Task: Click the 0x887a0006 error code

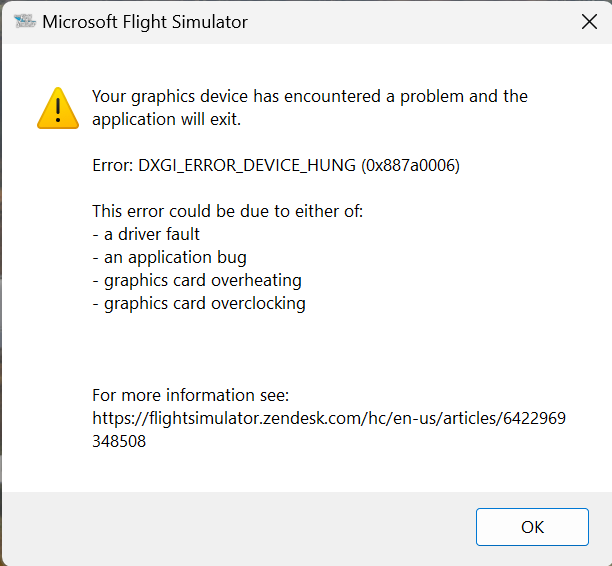Action: [x=411, y=166]
